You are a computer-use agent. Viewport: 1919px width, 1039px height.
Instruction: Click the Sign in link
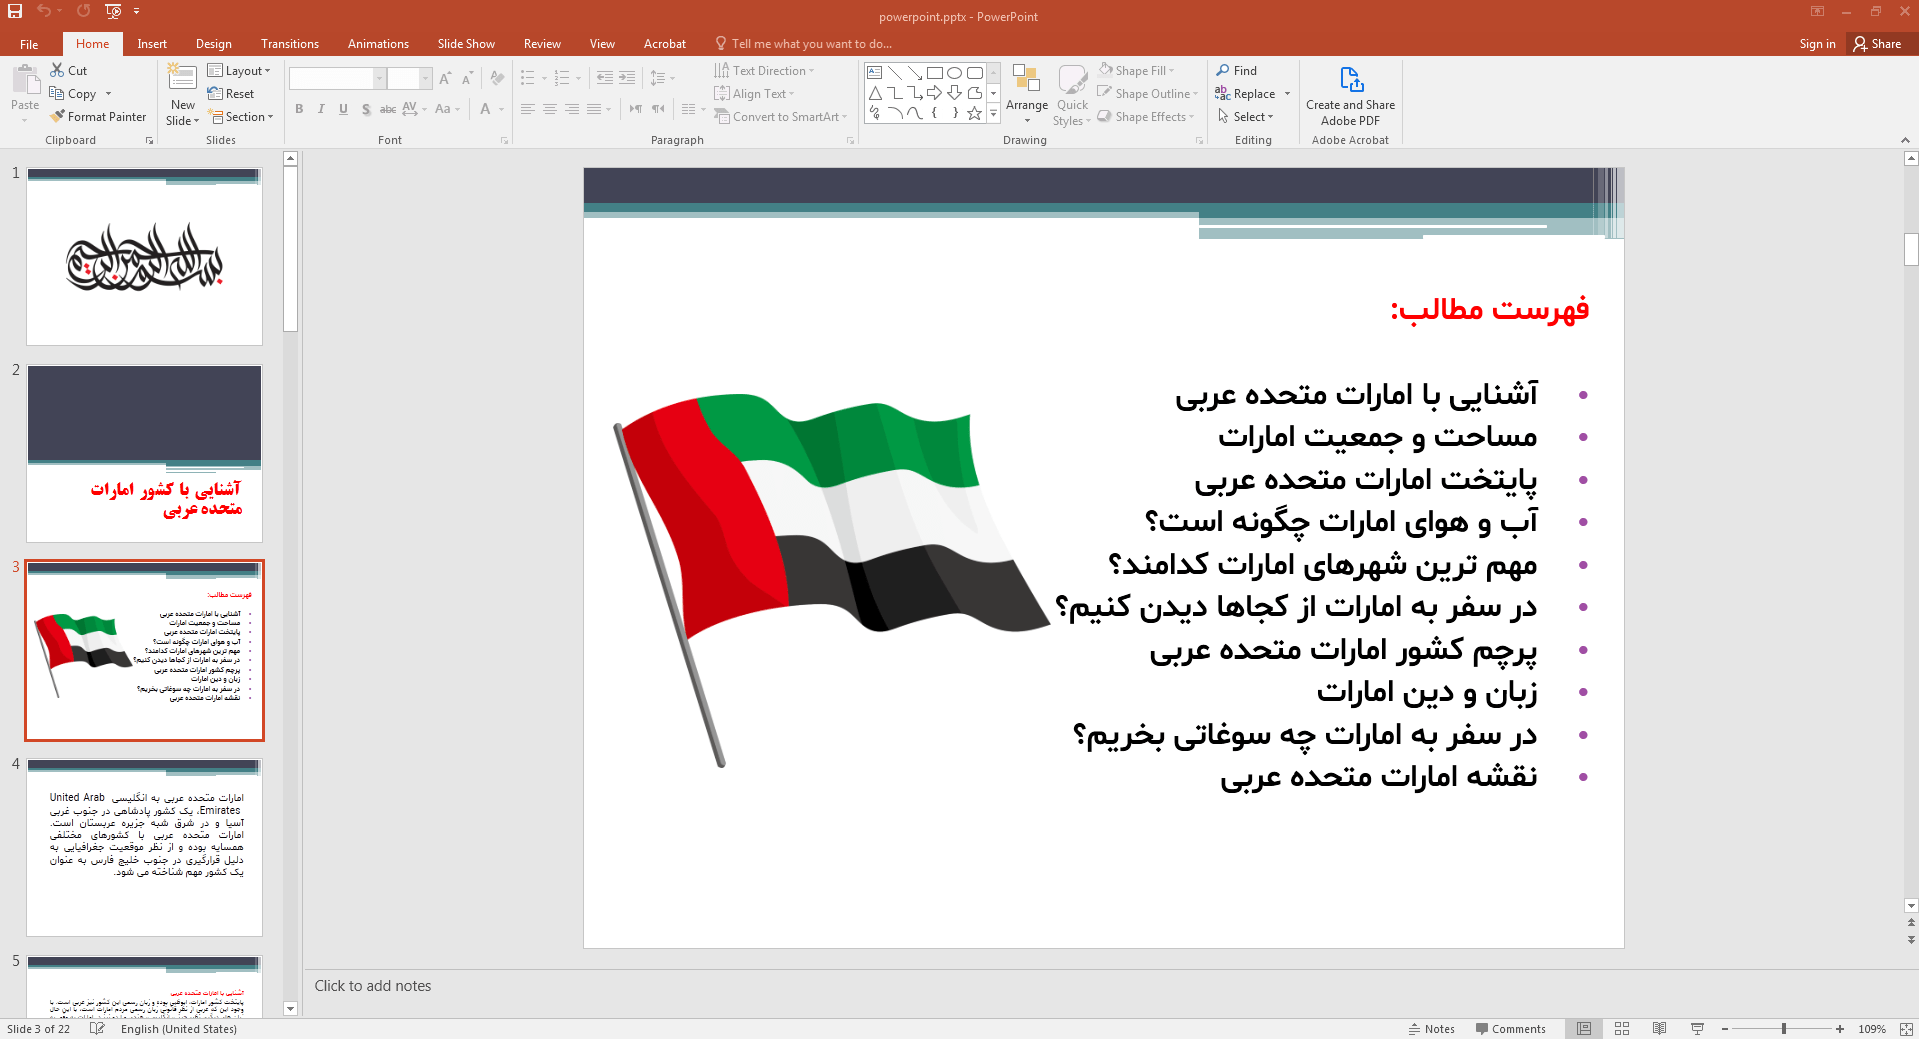[1817, 44]
